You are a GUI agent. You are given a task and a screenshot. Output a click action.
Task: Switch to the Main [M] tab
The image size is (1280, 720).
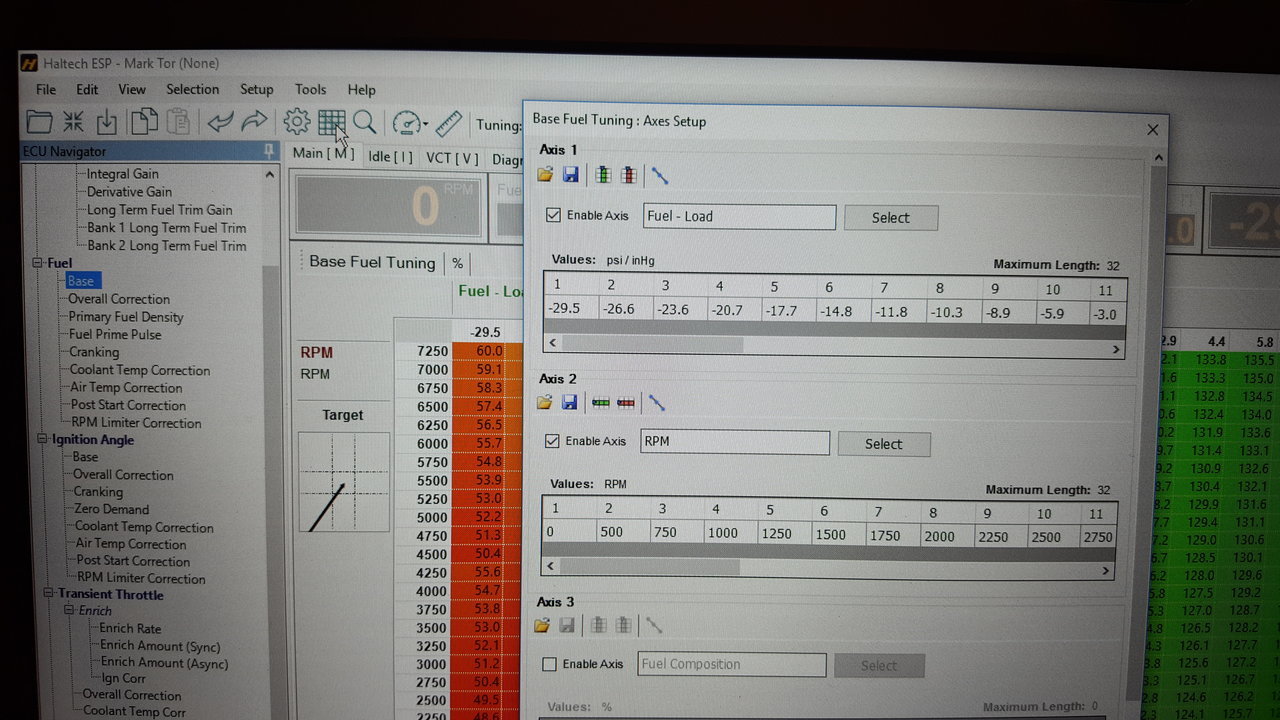[324, 154]
